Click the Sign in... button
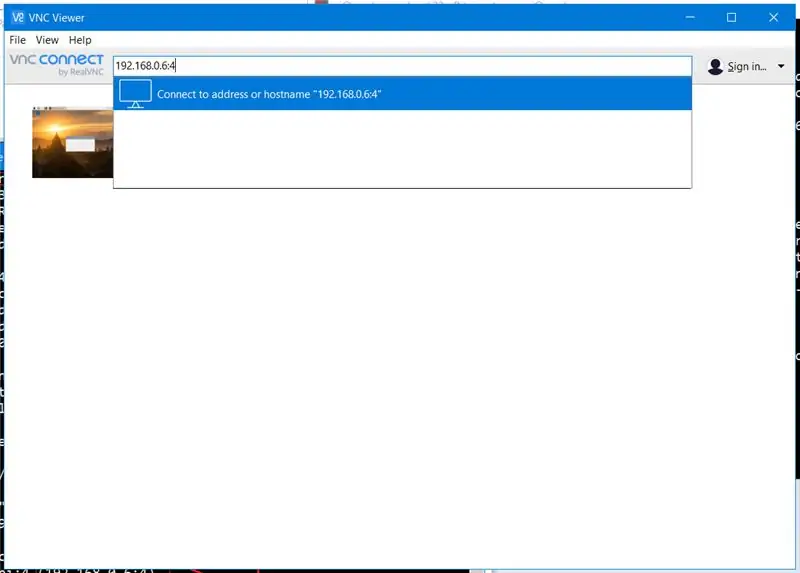Screen dimensions: 800x573 (746, 66)
